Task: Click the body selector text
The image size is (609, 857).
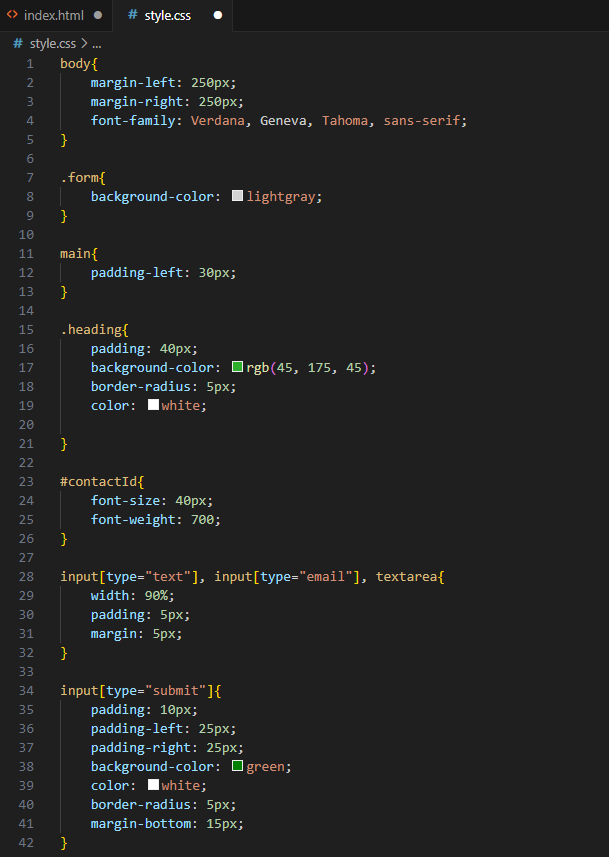Action: 75,64
